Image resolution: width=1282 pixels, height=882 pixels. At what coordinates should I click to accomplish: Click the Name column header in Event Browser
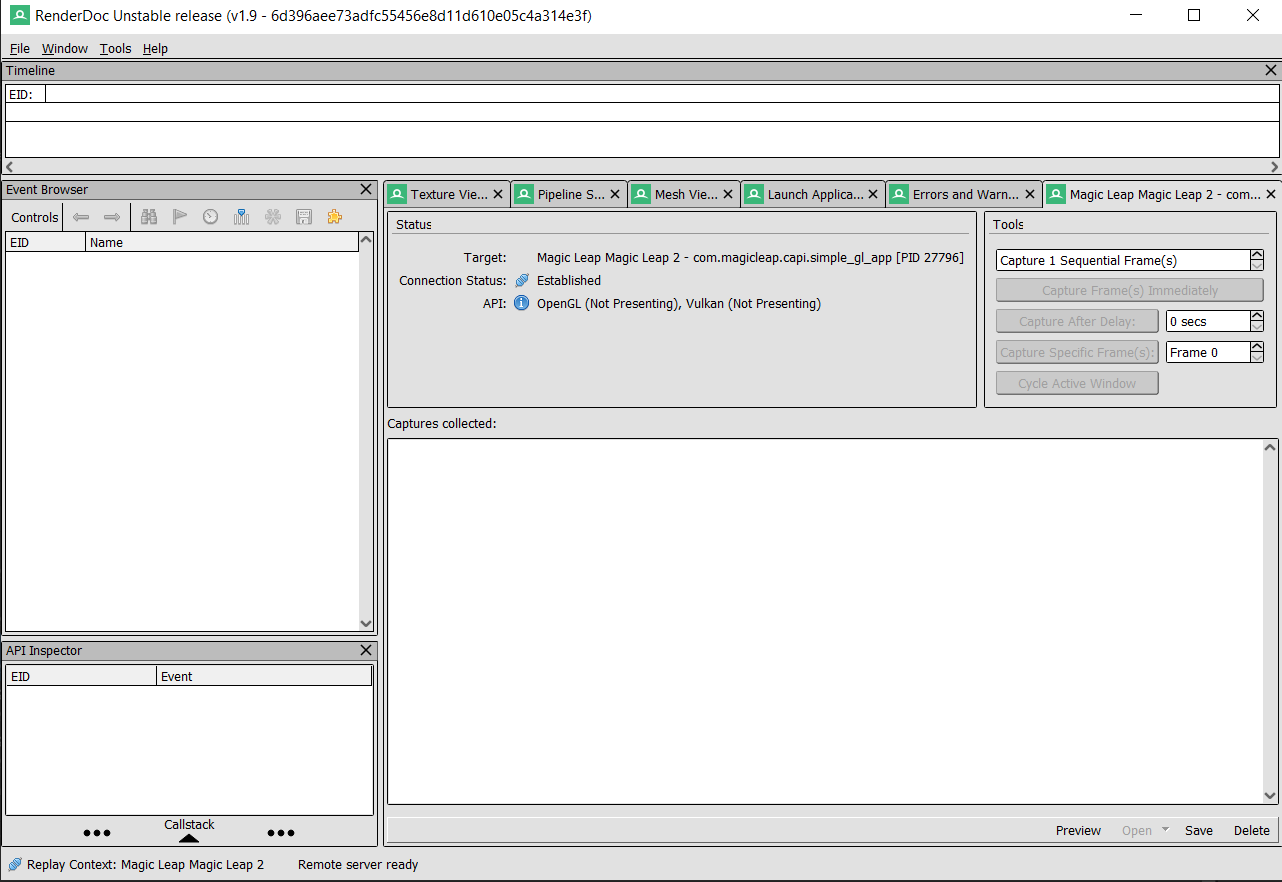221,242
